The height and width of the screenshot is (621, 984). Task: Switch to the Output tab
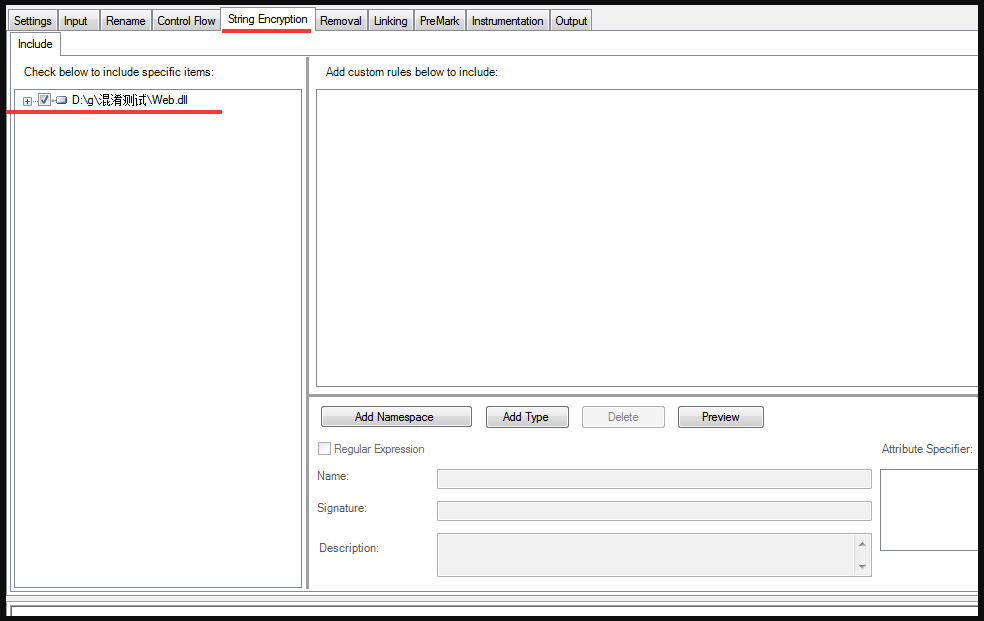(x=570, y=19)
